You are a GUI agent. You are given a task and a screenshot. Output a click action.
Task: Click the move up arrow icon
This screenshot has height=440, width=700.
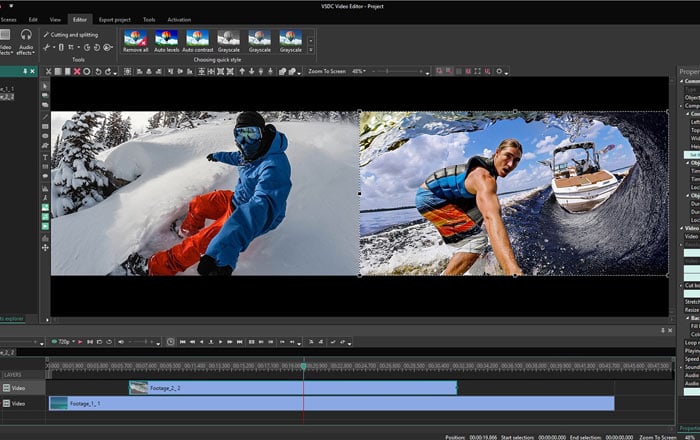pos(242,71)
